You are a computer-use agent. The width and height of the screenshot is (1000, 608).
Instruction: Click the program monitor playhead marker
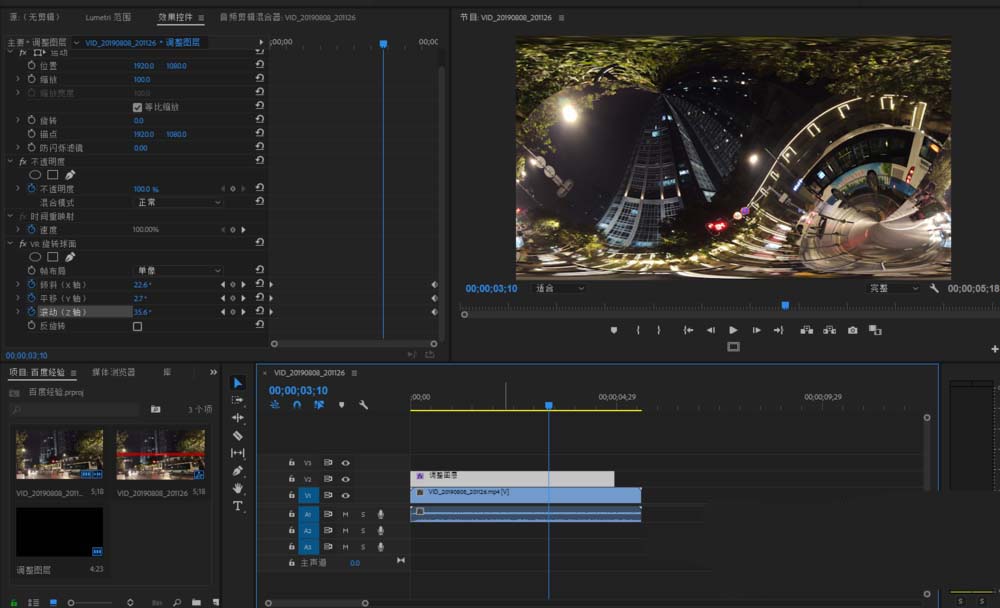click(785, 305)
